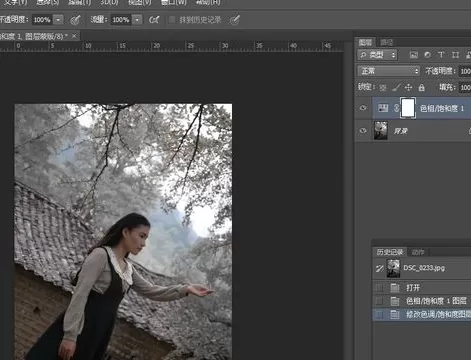
Task: Open the 滤镜(T) menu
Action: (x=79, y=2)
